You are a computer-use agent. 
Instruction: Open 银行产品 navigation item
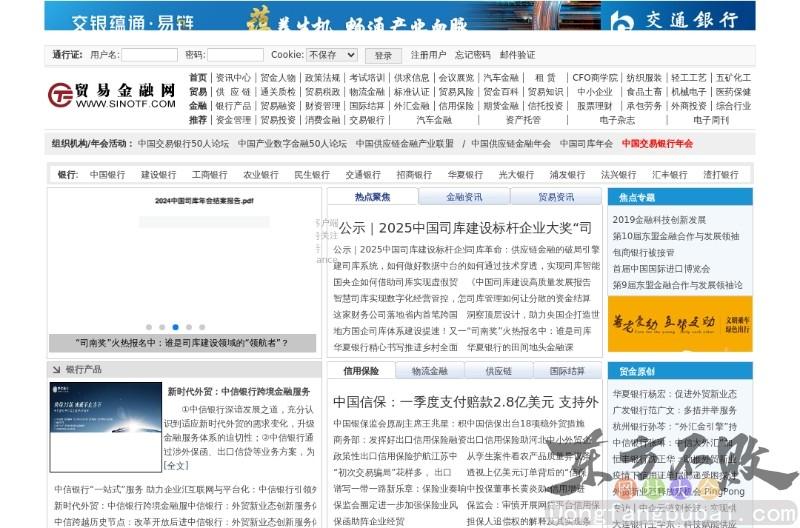click(x=234, y=106)
